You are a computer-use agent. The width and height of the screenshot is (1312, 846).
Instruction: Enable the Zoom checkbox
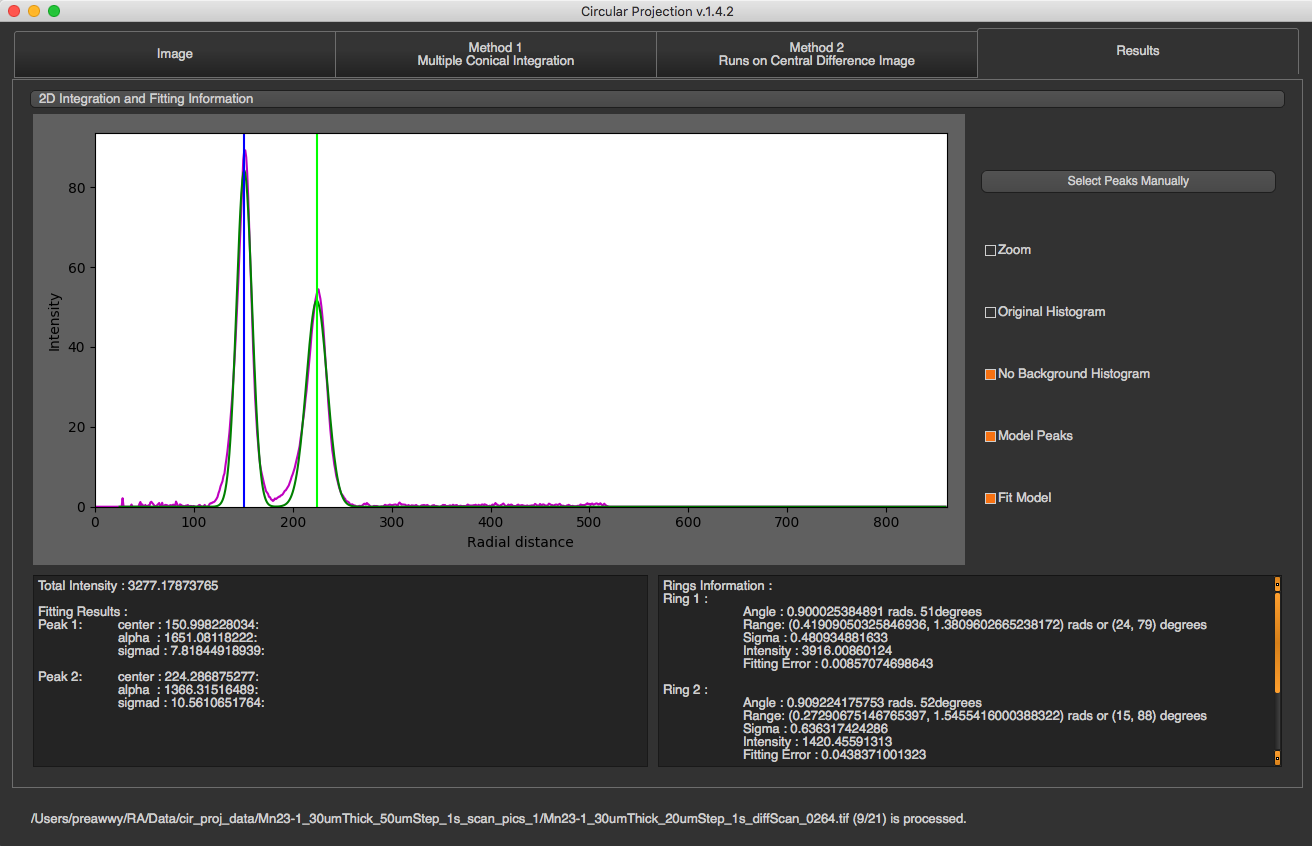point(991,250)
